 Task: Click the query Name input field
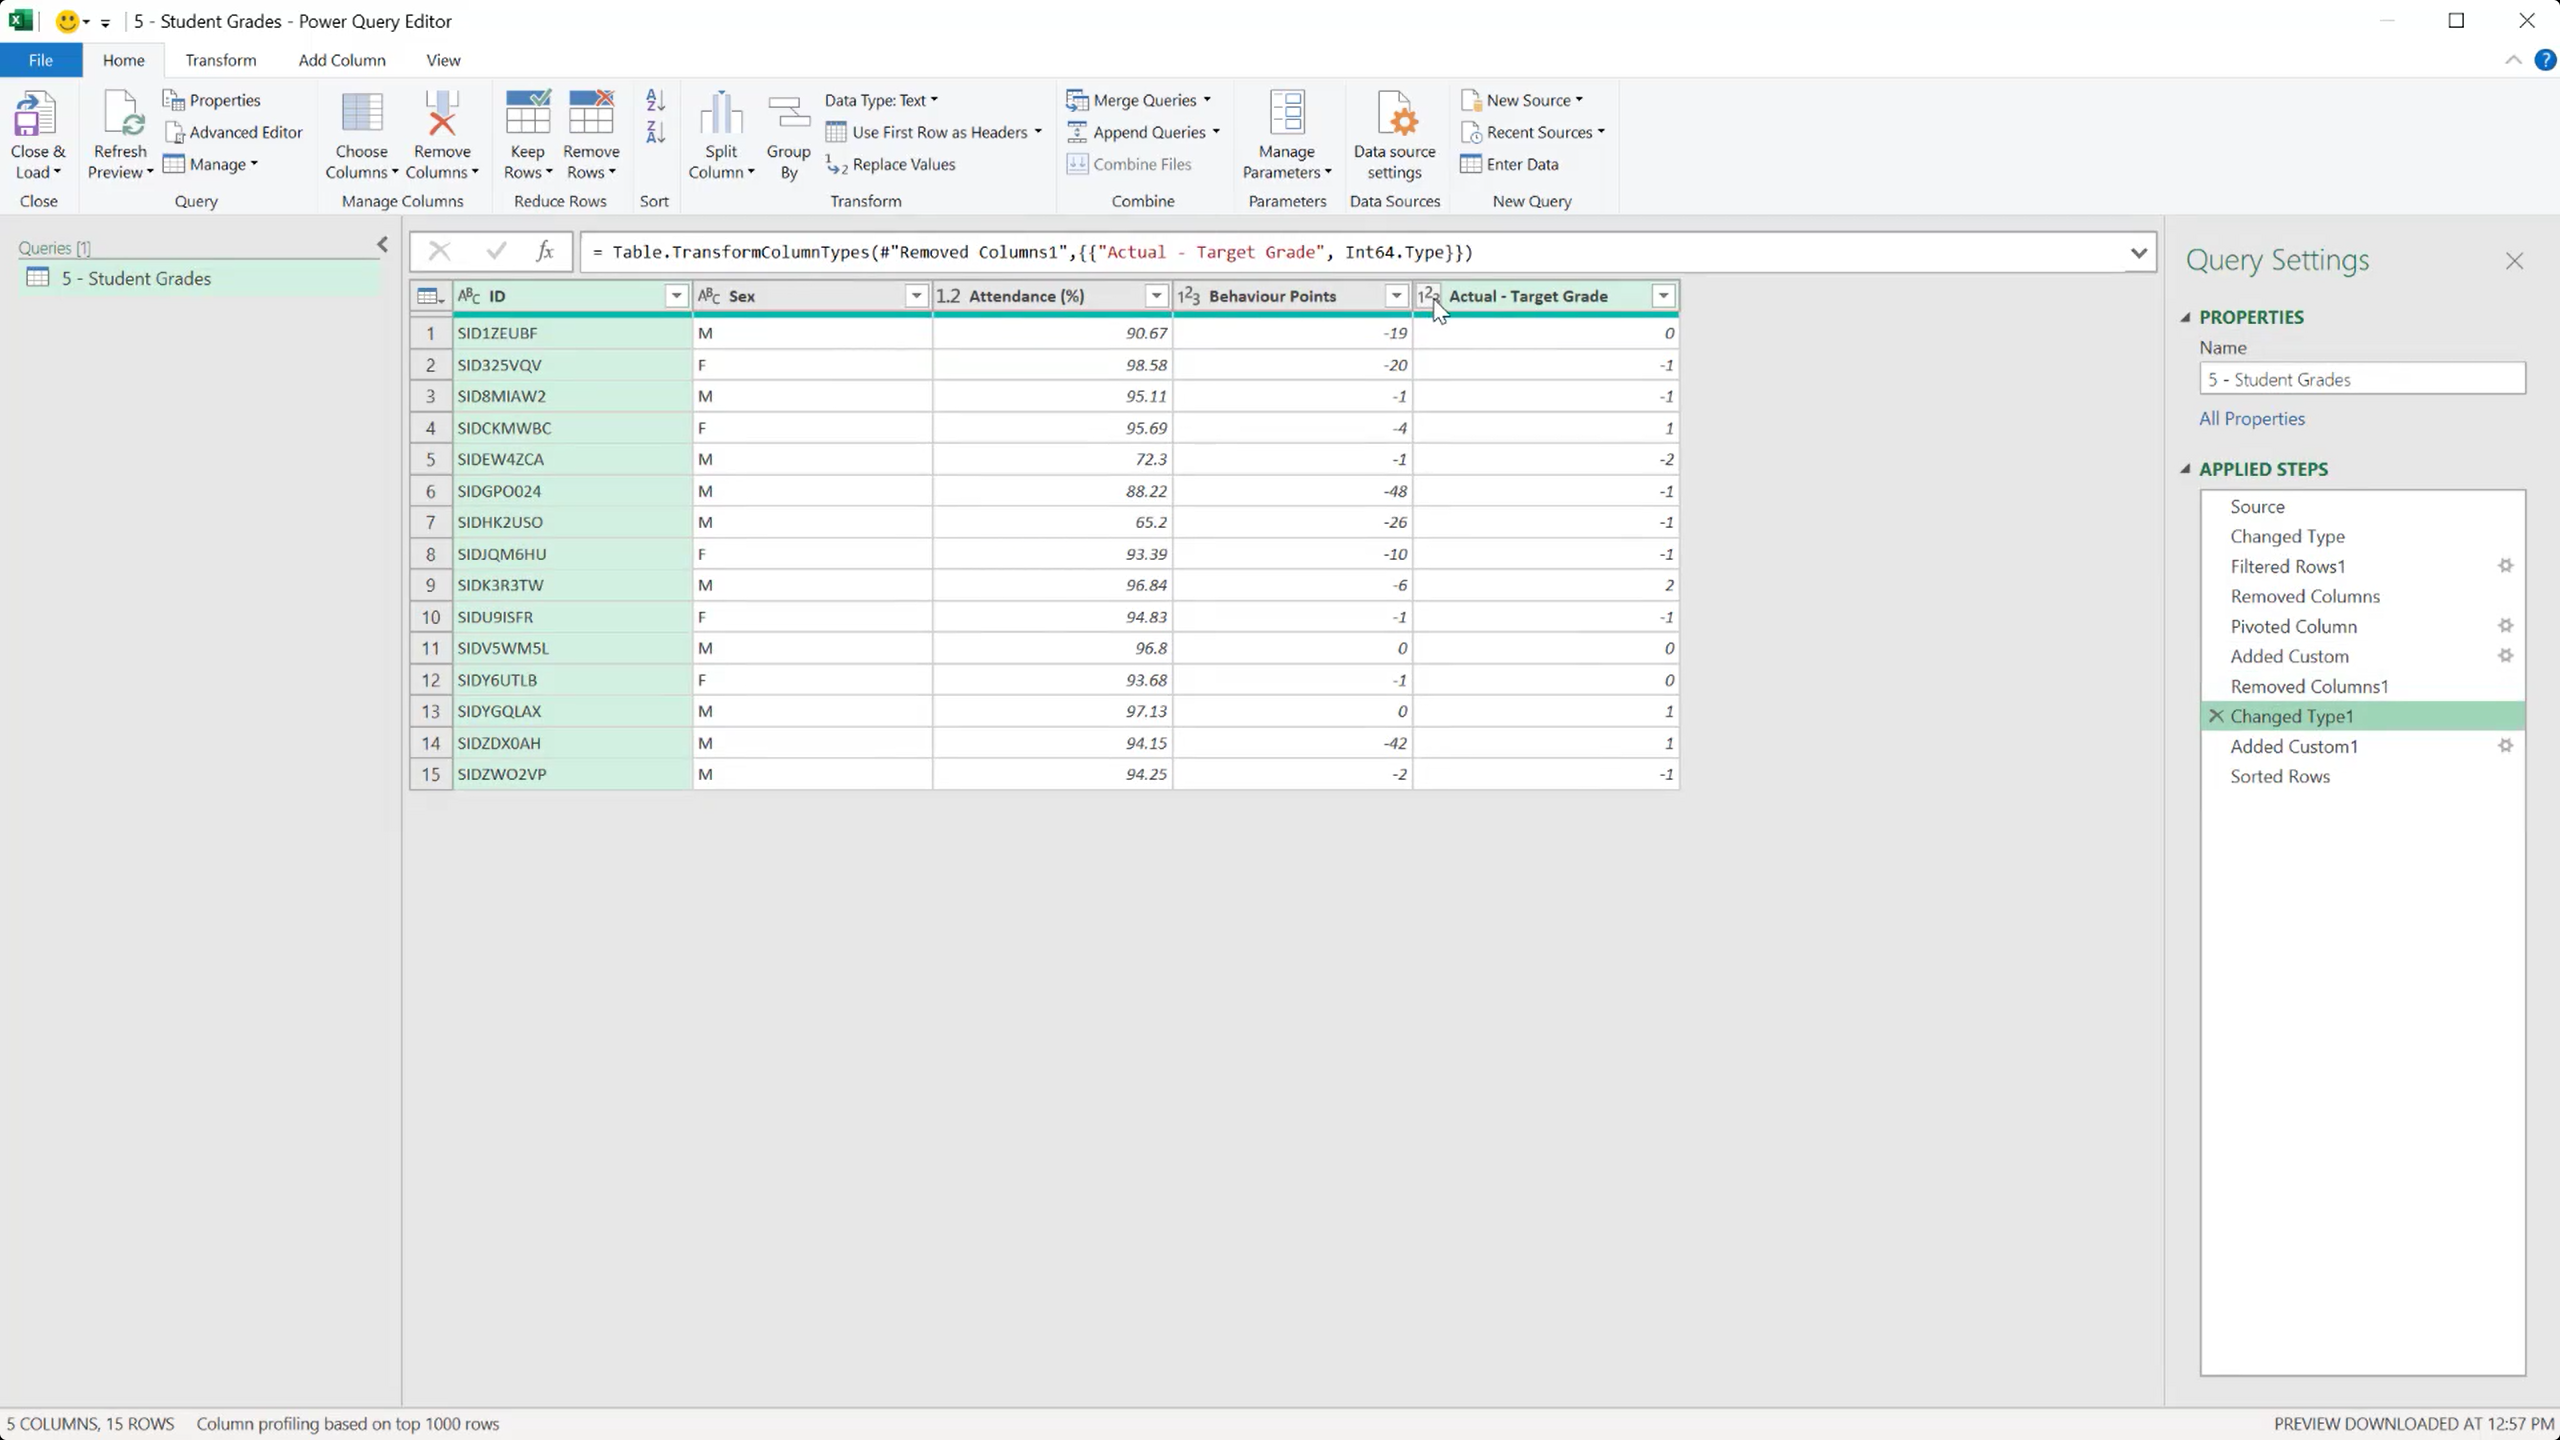[x=2361, y=380]
